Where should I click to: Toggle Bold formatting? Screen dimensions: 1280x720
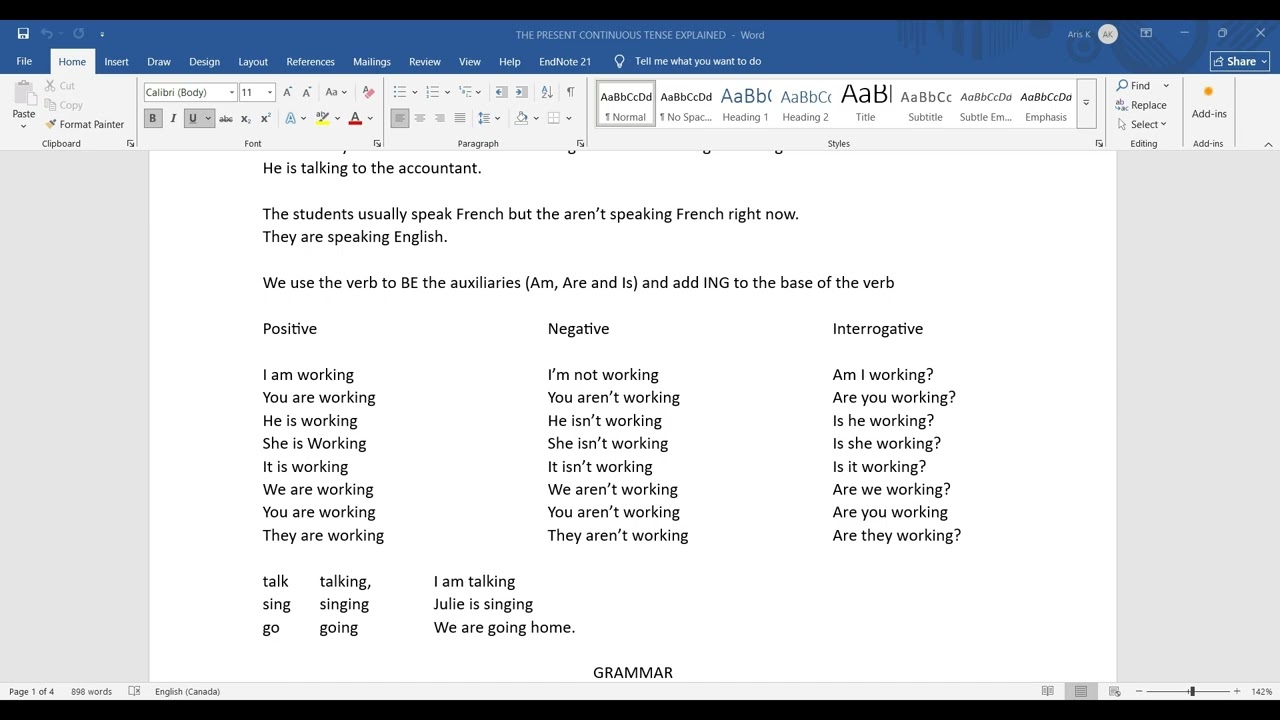pyautogui.click(x=153, y=118)
